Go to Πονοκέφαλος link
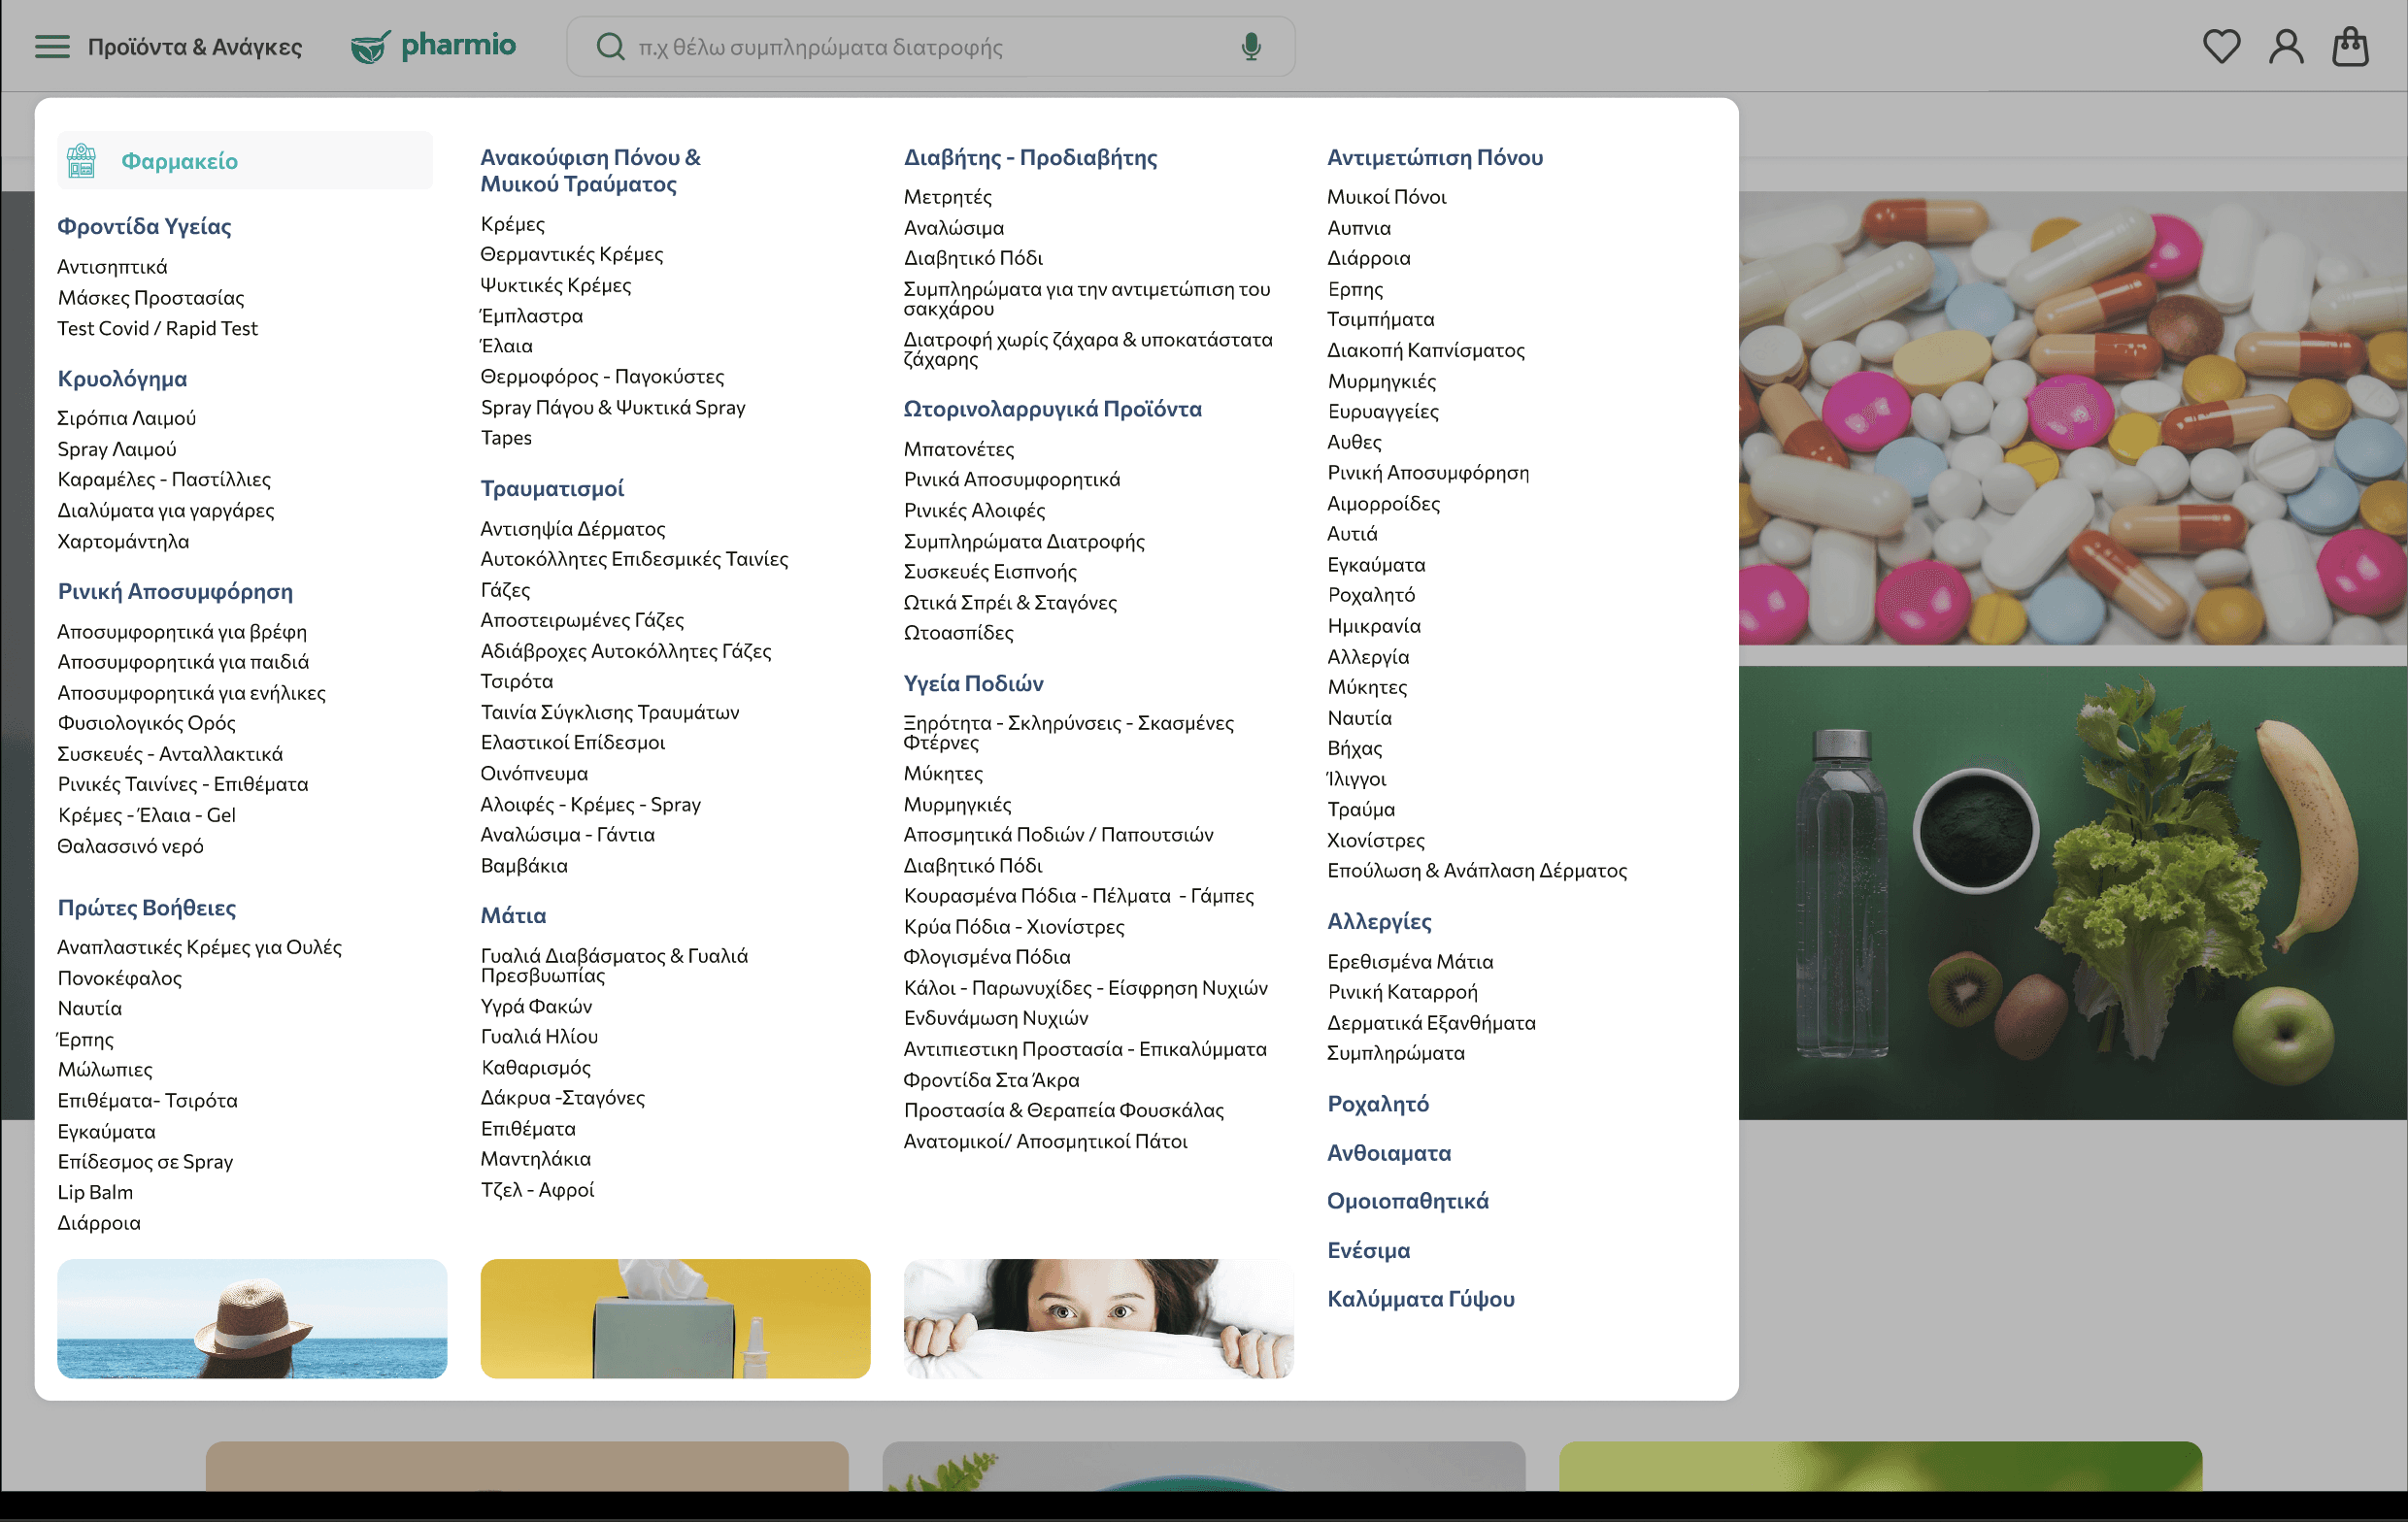This screenshot has height=1522, width=2408. click(x=119, y=978)
